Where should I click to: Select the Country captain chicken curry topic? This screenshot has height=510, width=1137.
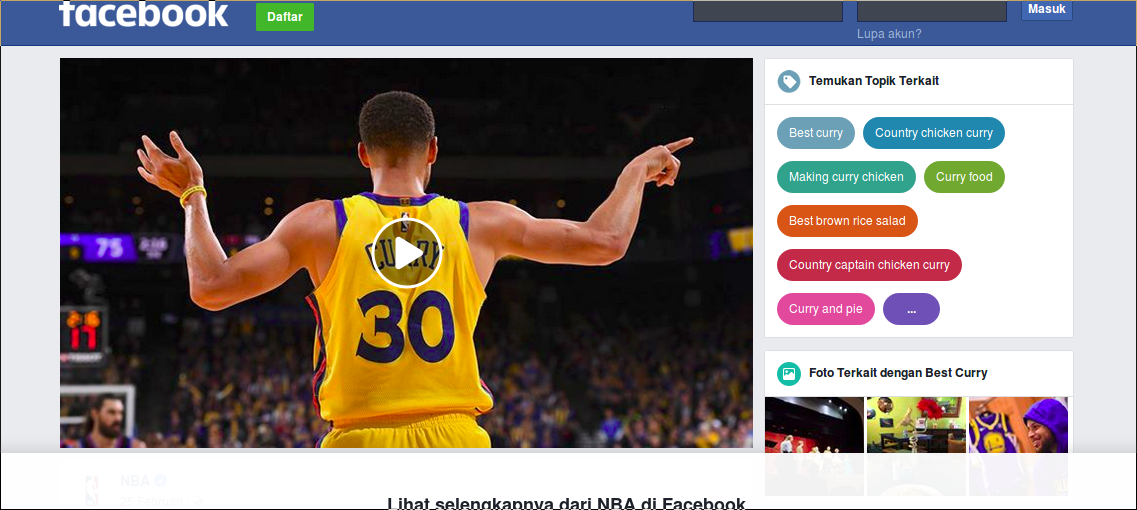(869, 265)
